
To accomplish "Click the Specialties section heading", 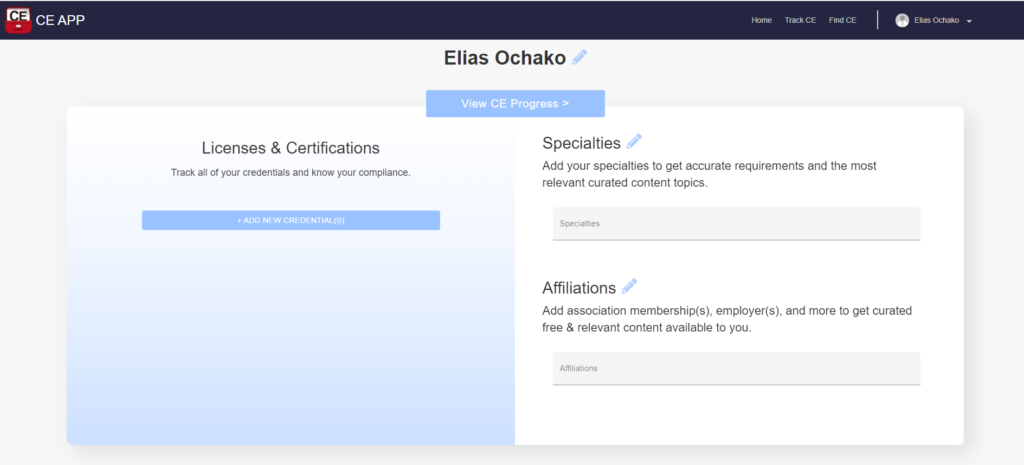I will click(x=581, y=143).
